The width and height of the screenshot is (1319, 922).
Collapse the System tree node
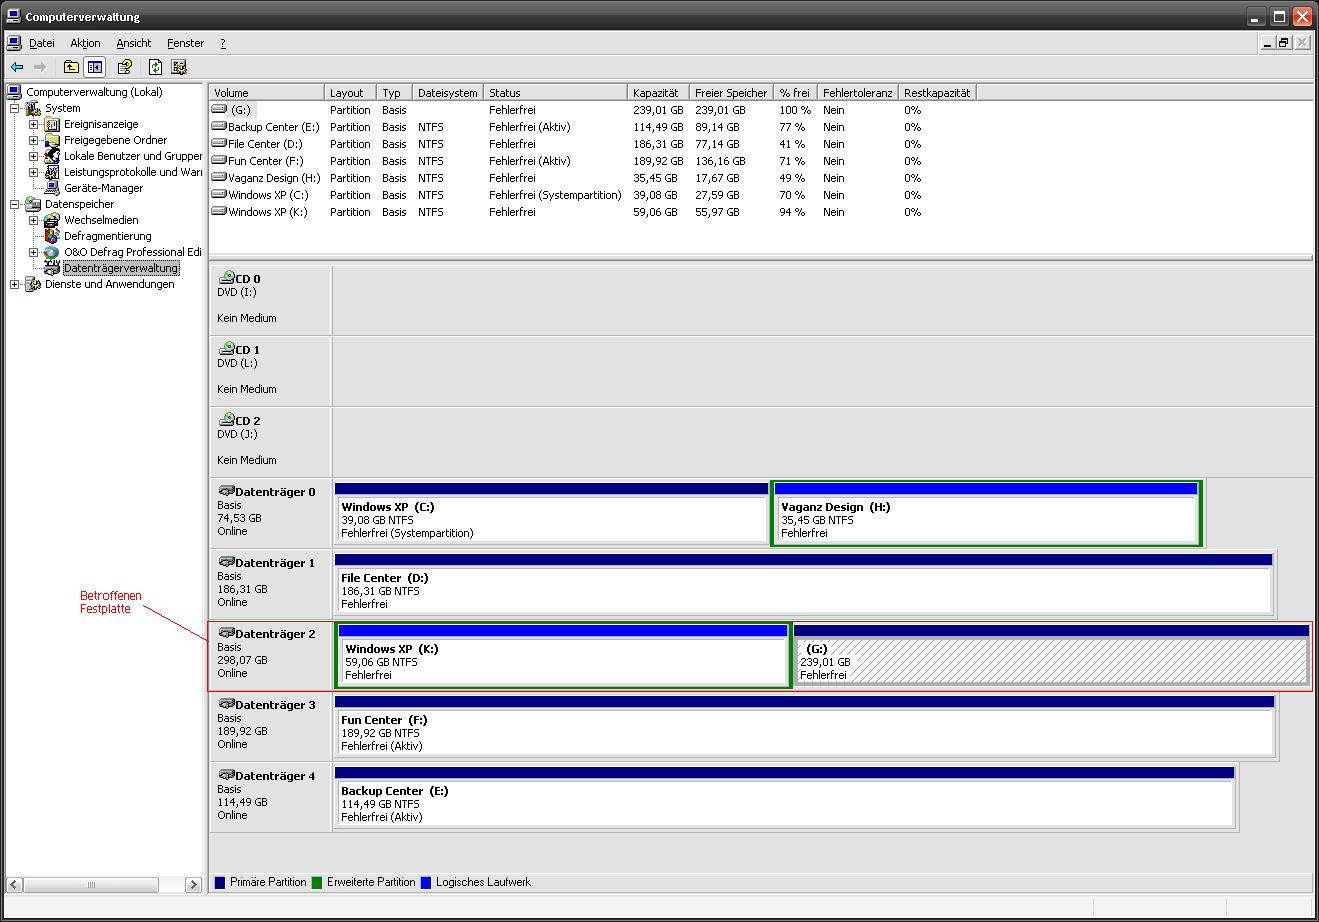point(15,108)
